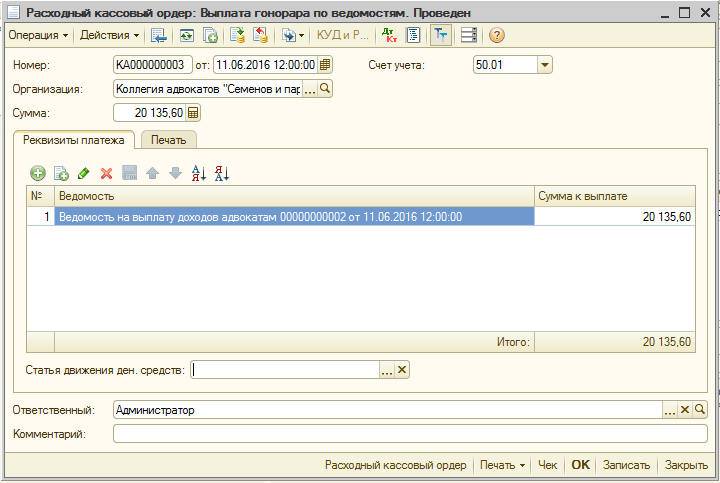
Task: Sort table ascending with the А-Я icon
Action: (198, 173)
